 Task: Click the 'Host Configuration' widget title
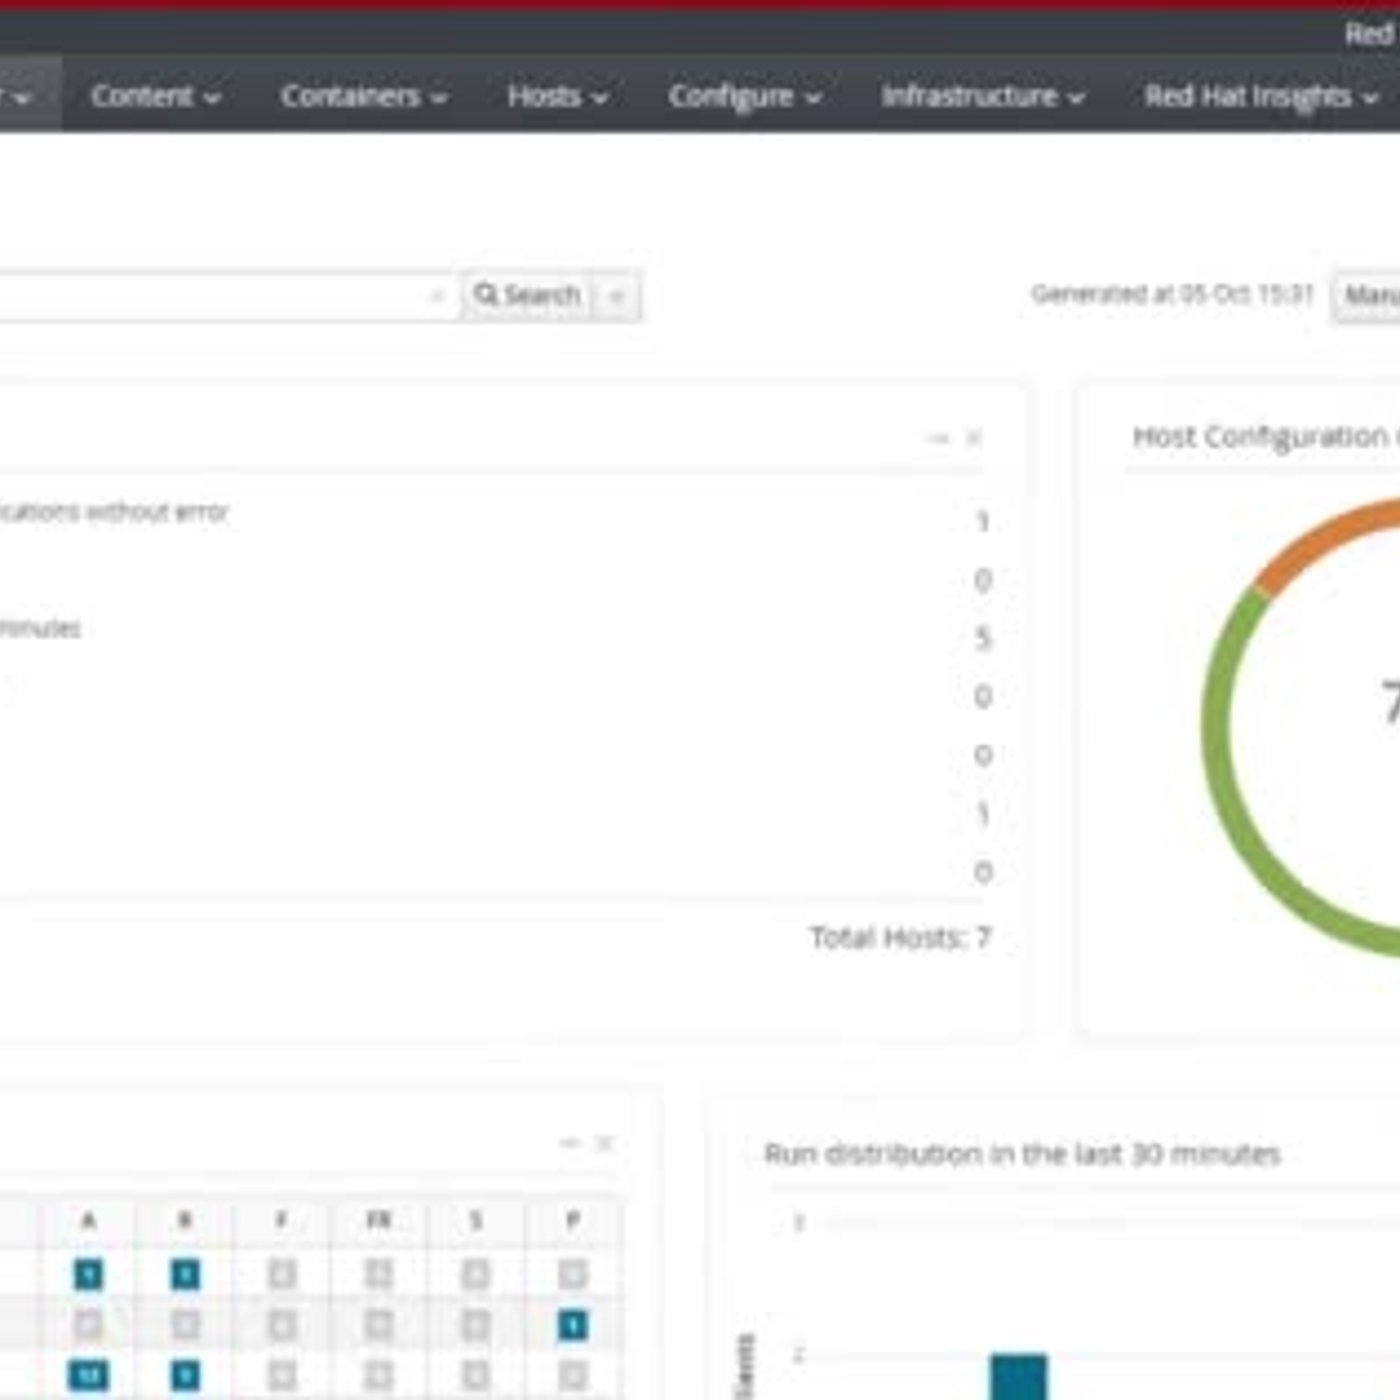click(x=1260, y=437)
